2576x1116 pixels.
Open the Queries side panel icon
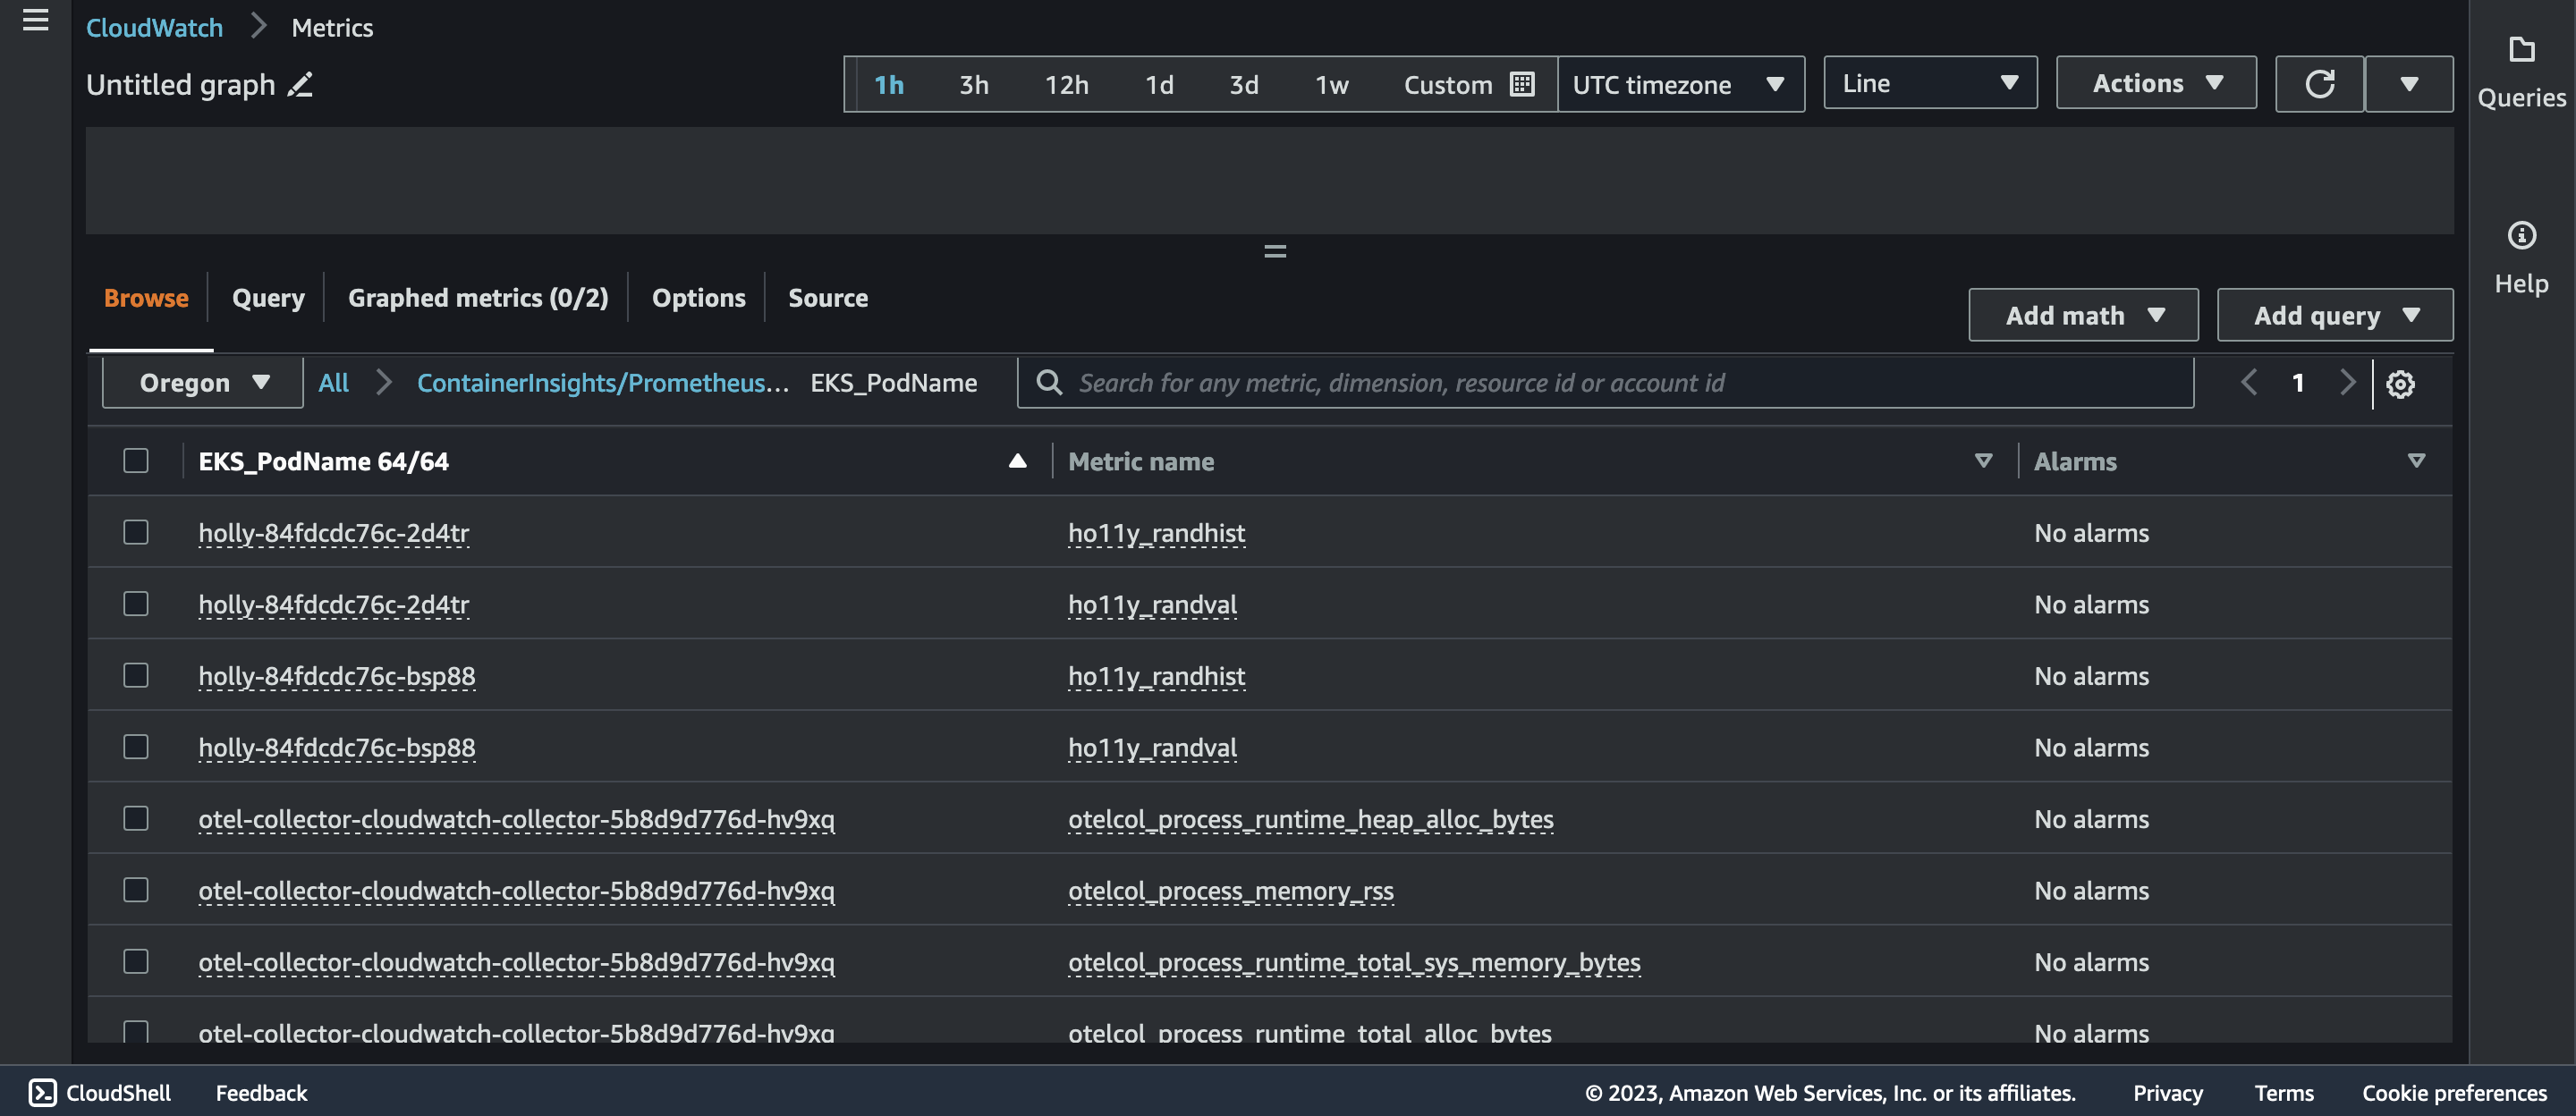click(x=2521, y=50)
